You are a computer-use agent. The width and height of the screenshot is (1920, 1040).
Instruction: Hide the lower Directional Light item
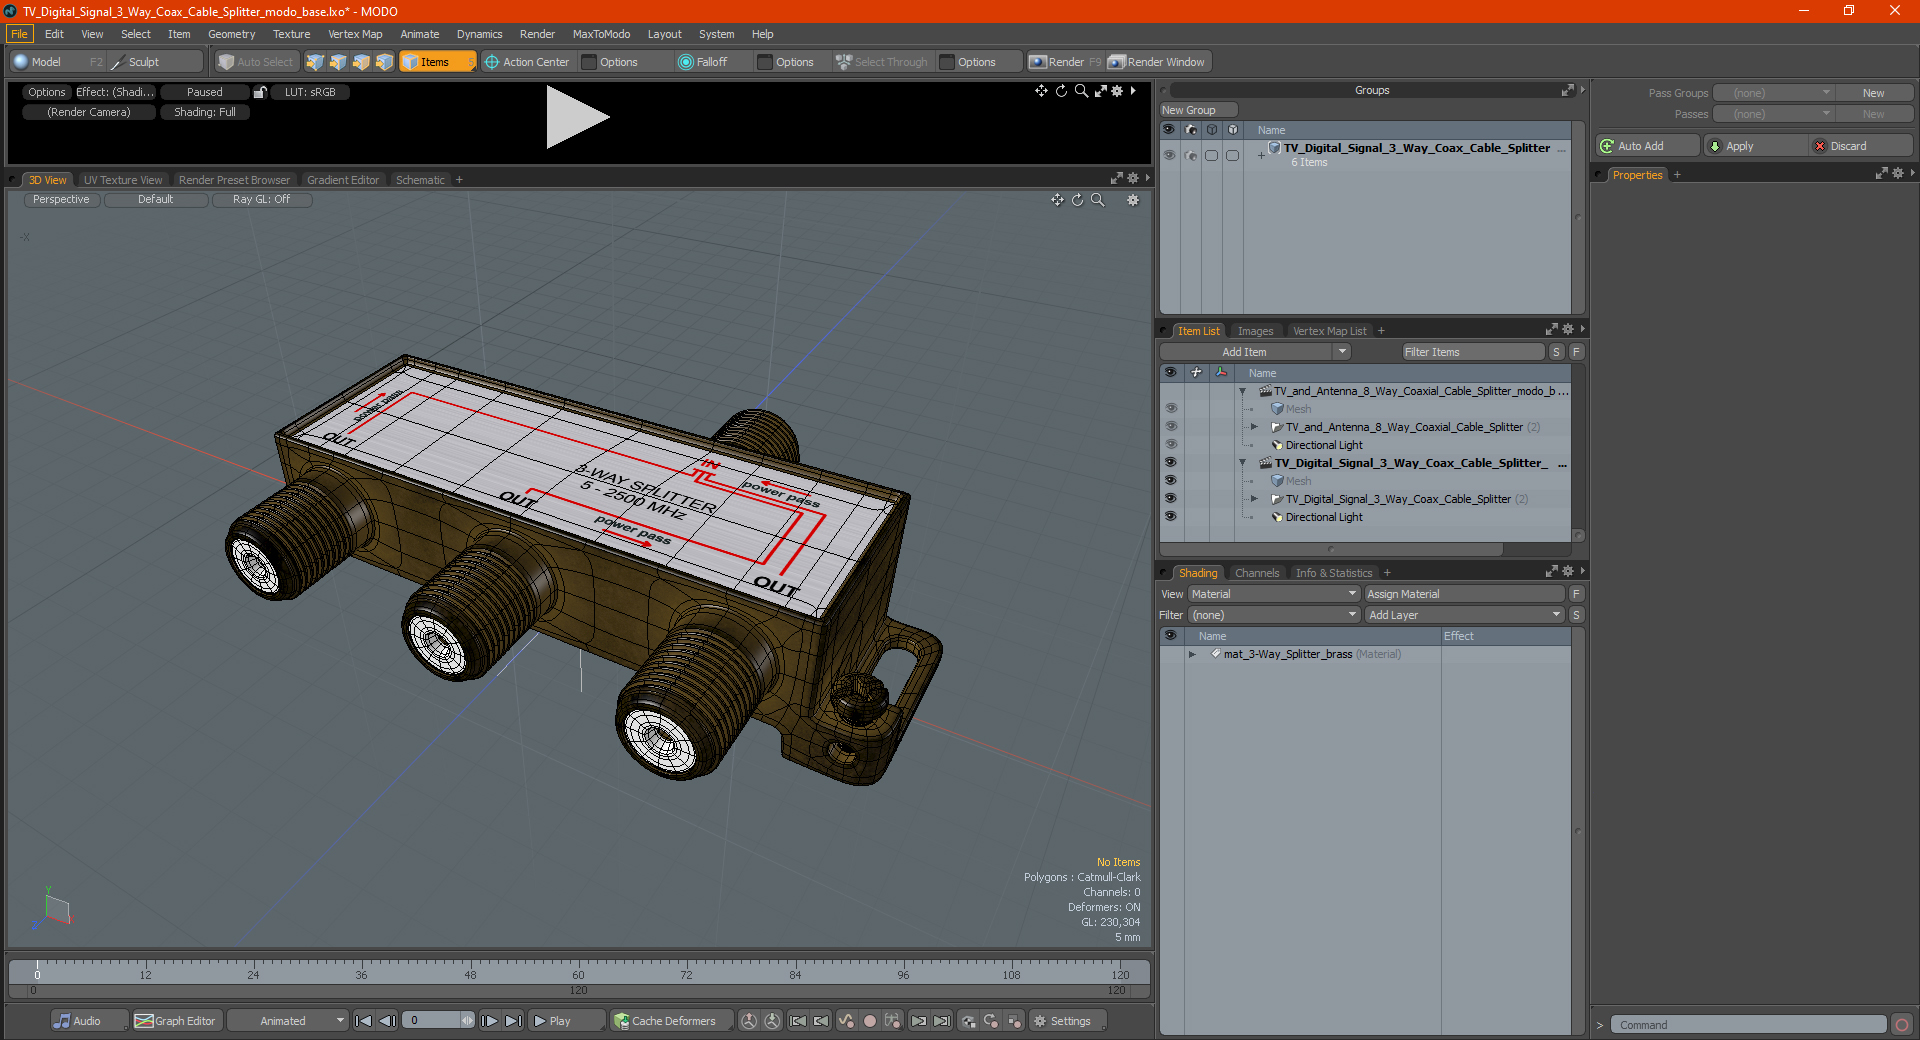1170,517
